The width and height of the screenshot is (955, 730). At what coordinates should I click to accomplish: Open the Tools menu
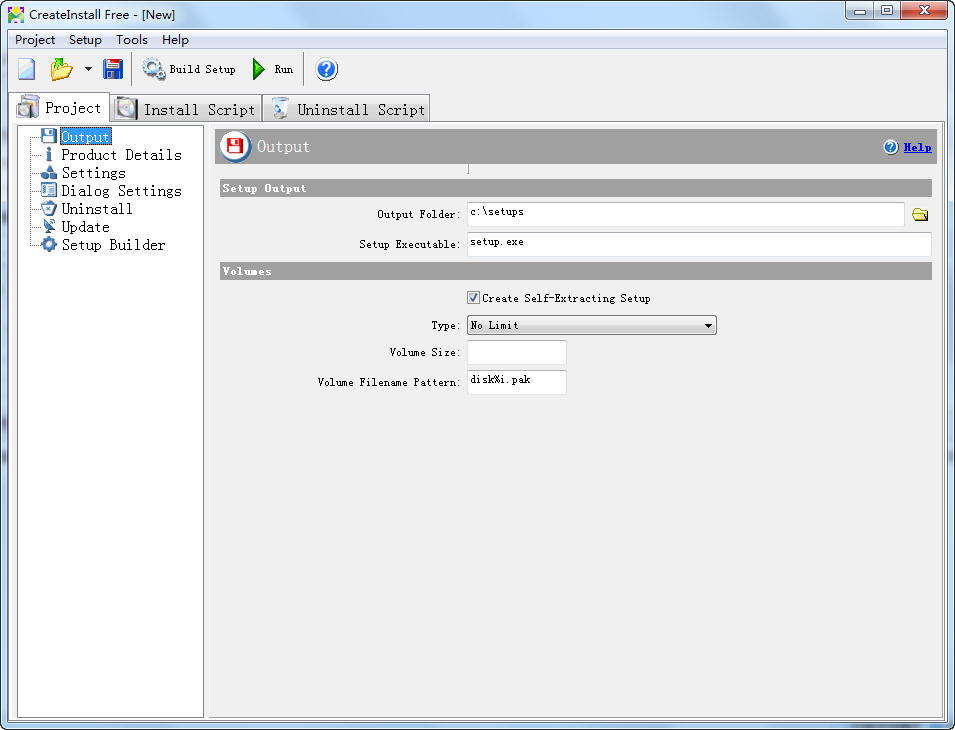click(131, 40)
